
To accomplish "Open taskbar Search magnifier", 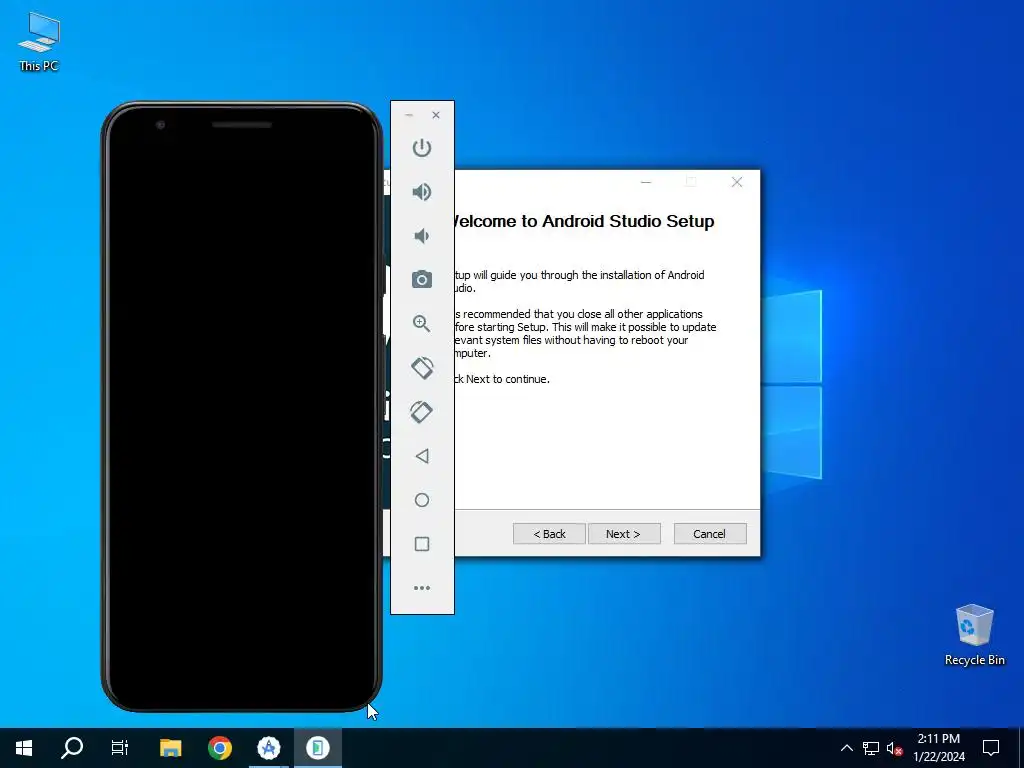I will tap(72, 748).
